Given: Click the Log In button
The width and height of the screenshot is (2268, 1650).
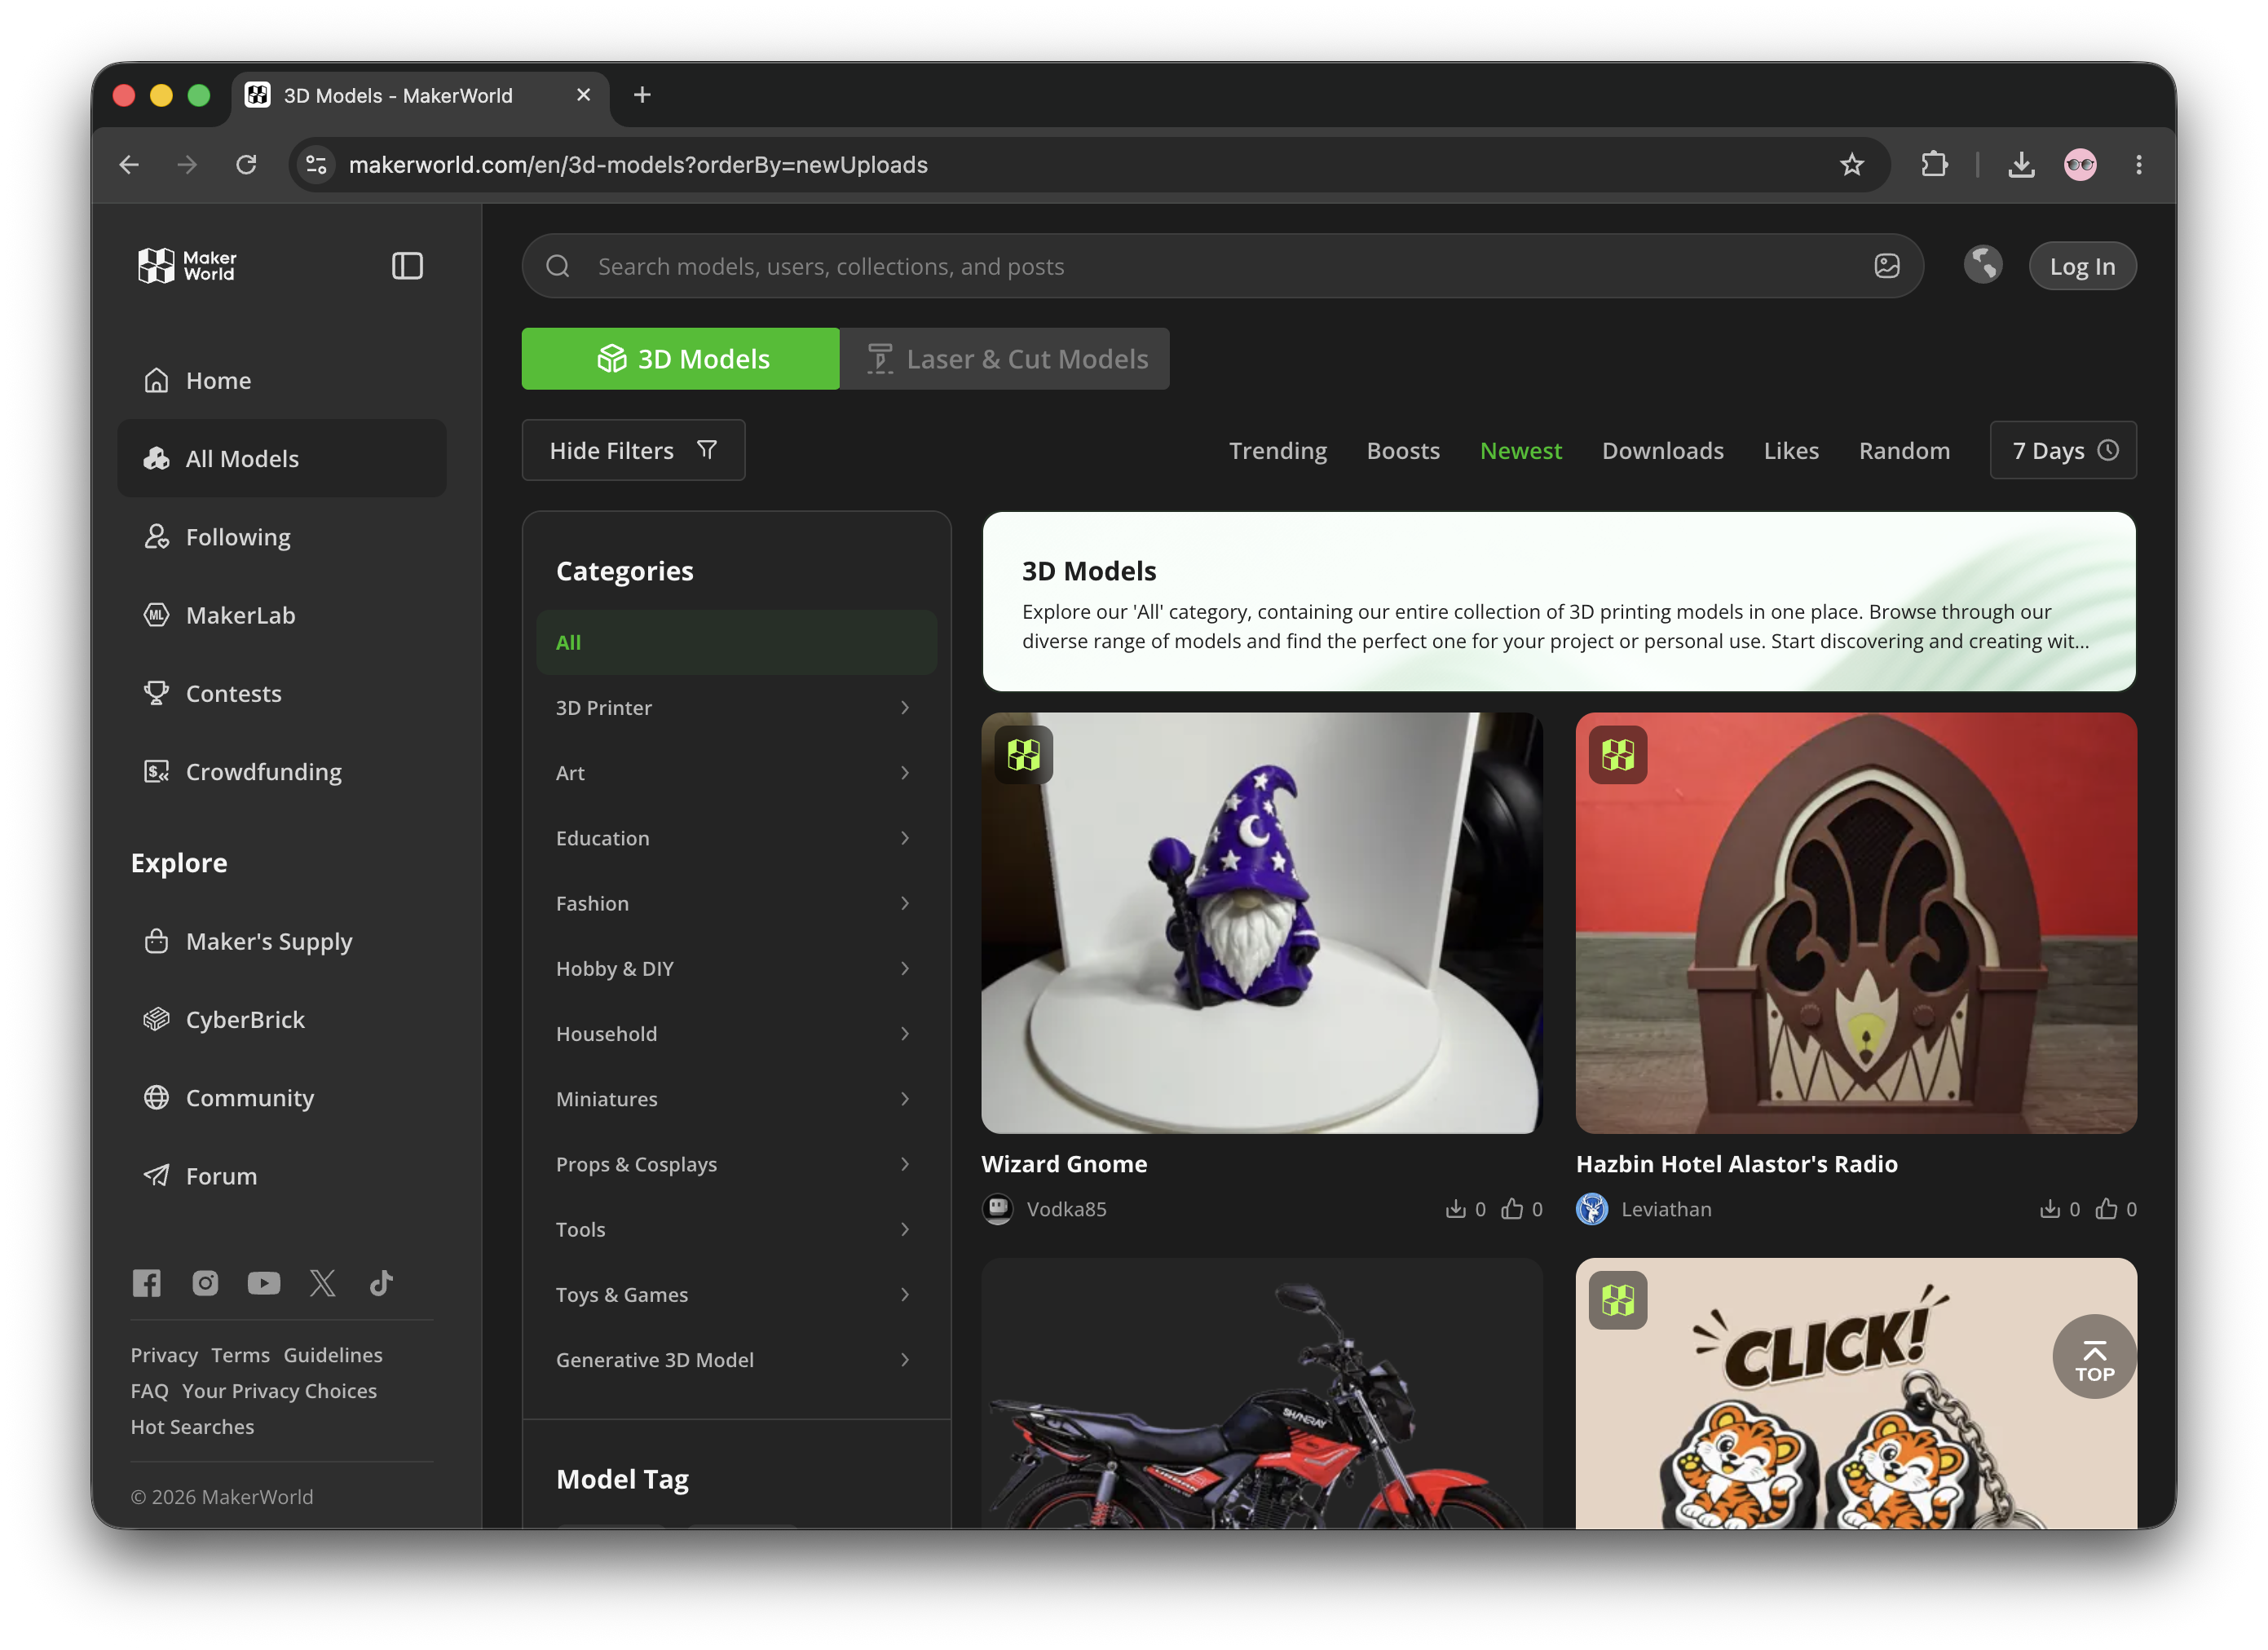Looking at the screenshot, I should coord(2082,266).
